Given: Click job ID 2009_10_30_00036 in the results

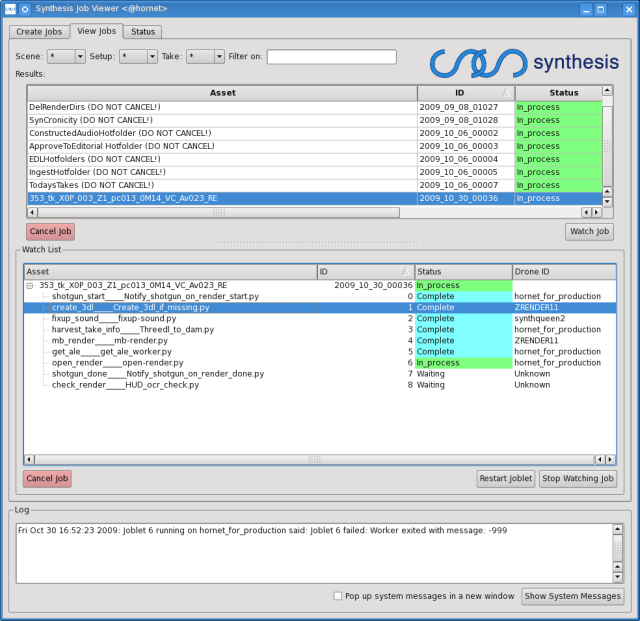Looking at the screenshot, I should [459, 198].
